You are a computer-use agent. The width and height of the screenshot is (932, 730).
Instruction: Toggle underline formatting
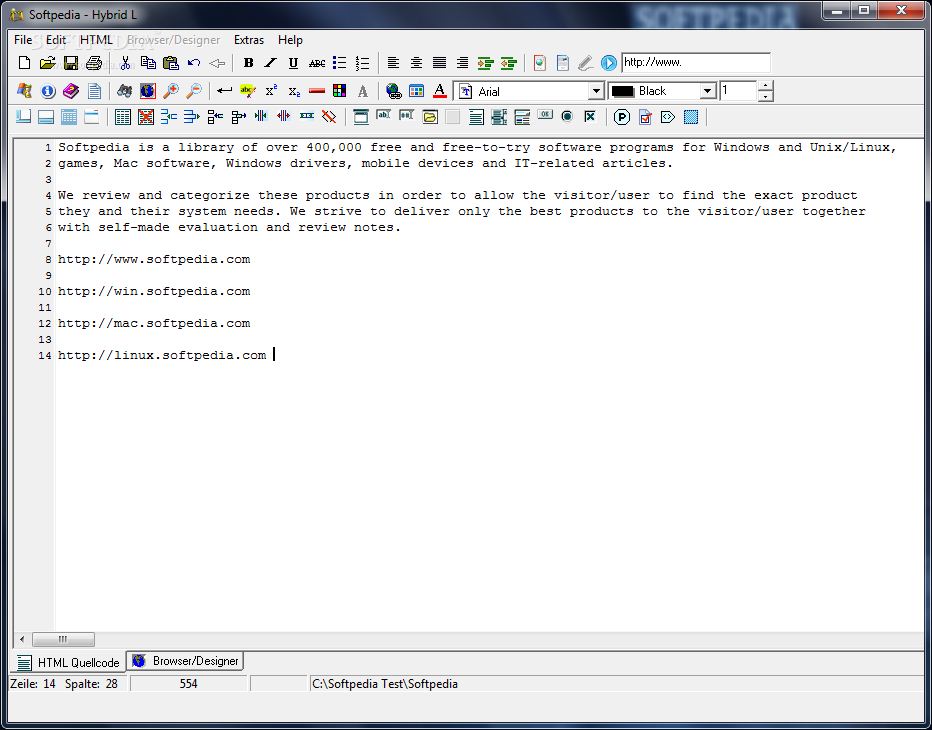[x=293, y=62]
